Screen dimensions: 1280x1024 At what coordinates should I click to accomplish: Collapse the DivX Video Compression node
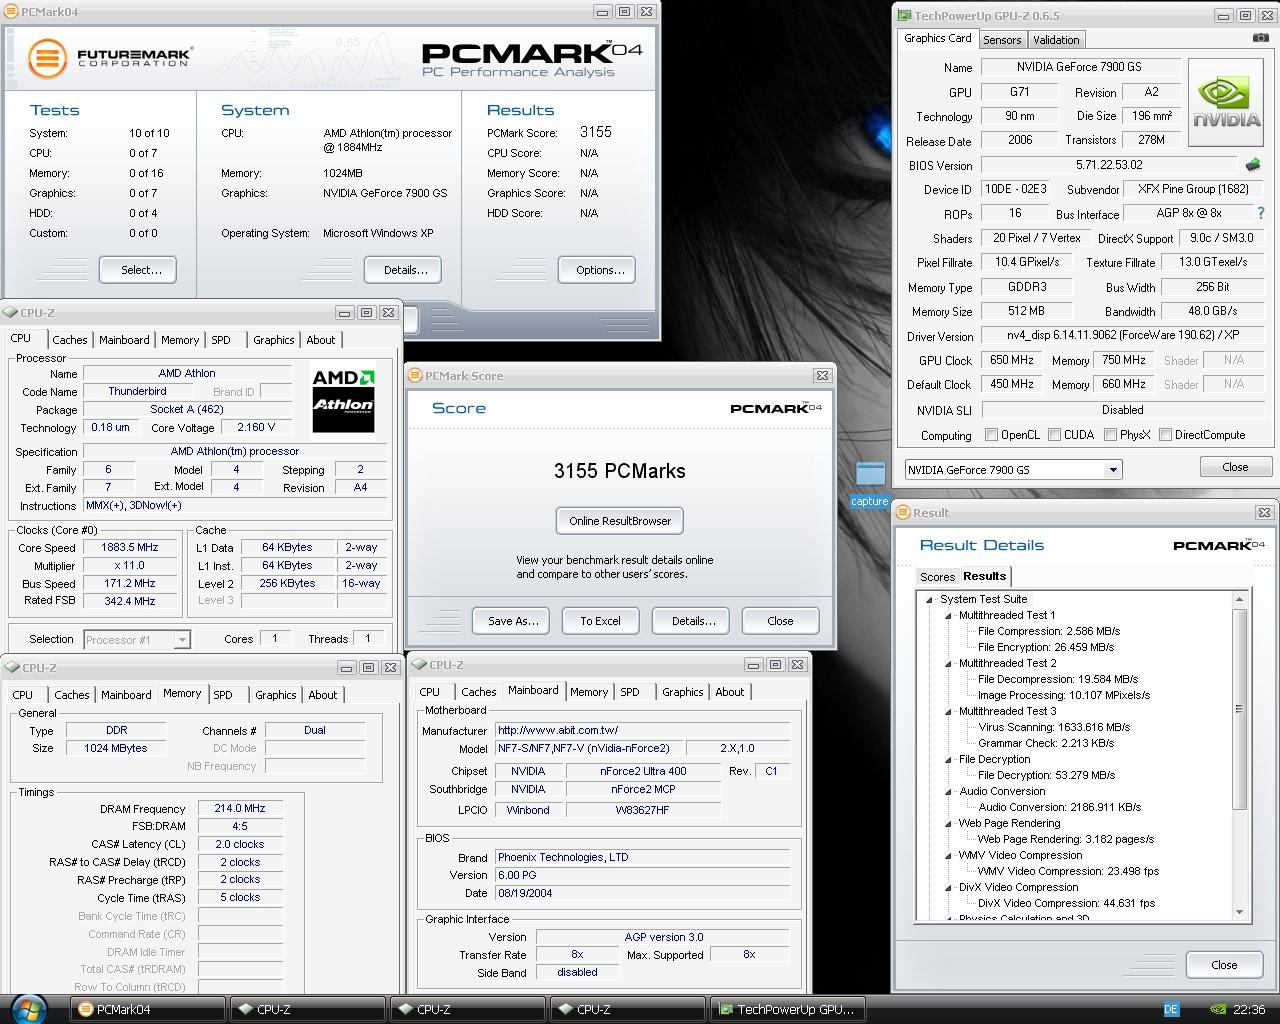point(949,887)
